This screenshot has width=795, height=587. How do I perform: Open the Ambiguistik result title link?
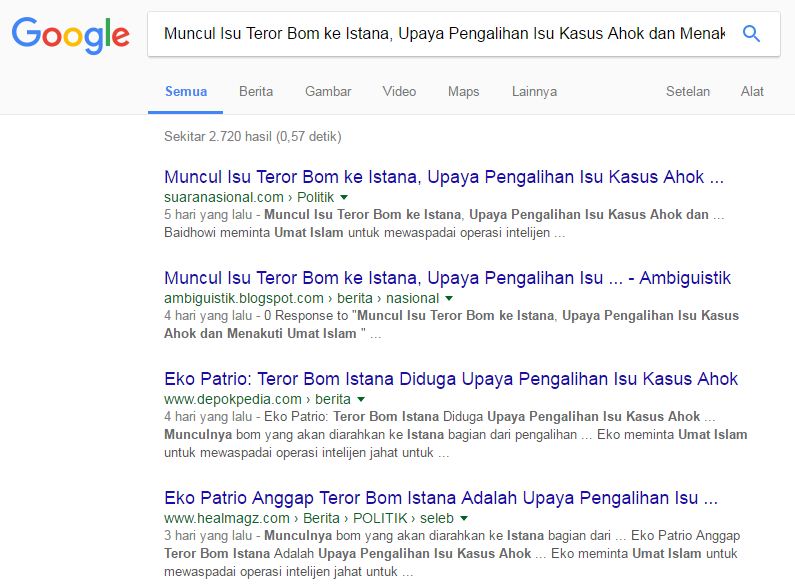click(x=447, y=278)
